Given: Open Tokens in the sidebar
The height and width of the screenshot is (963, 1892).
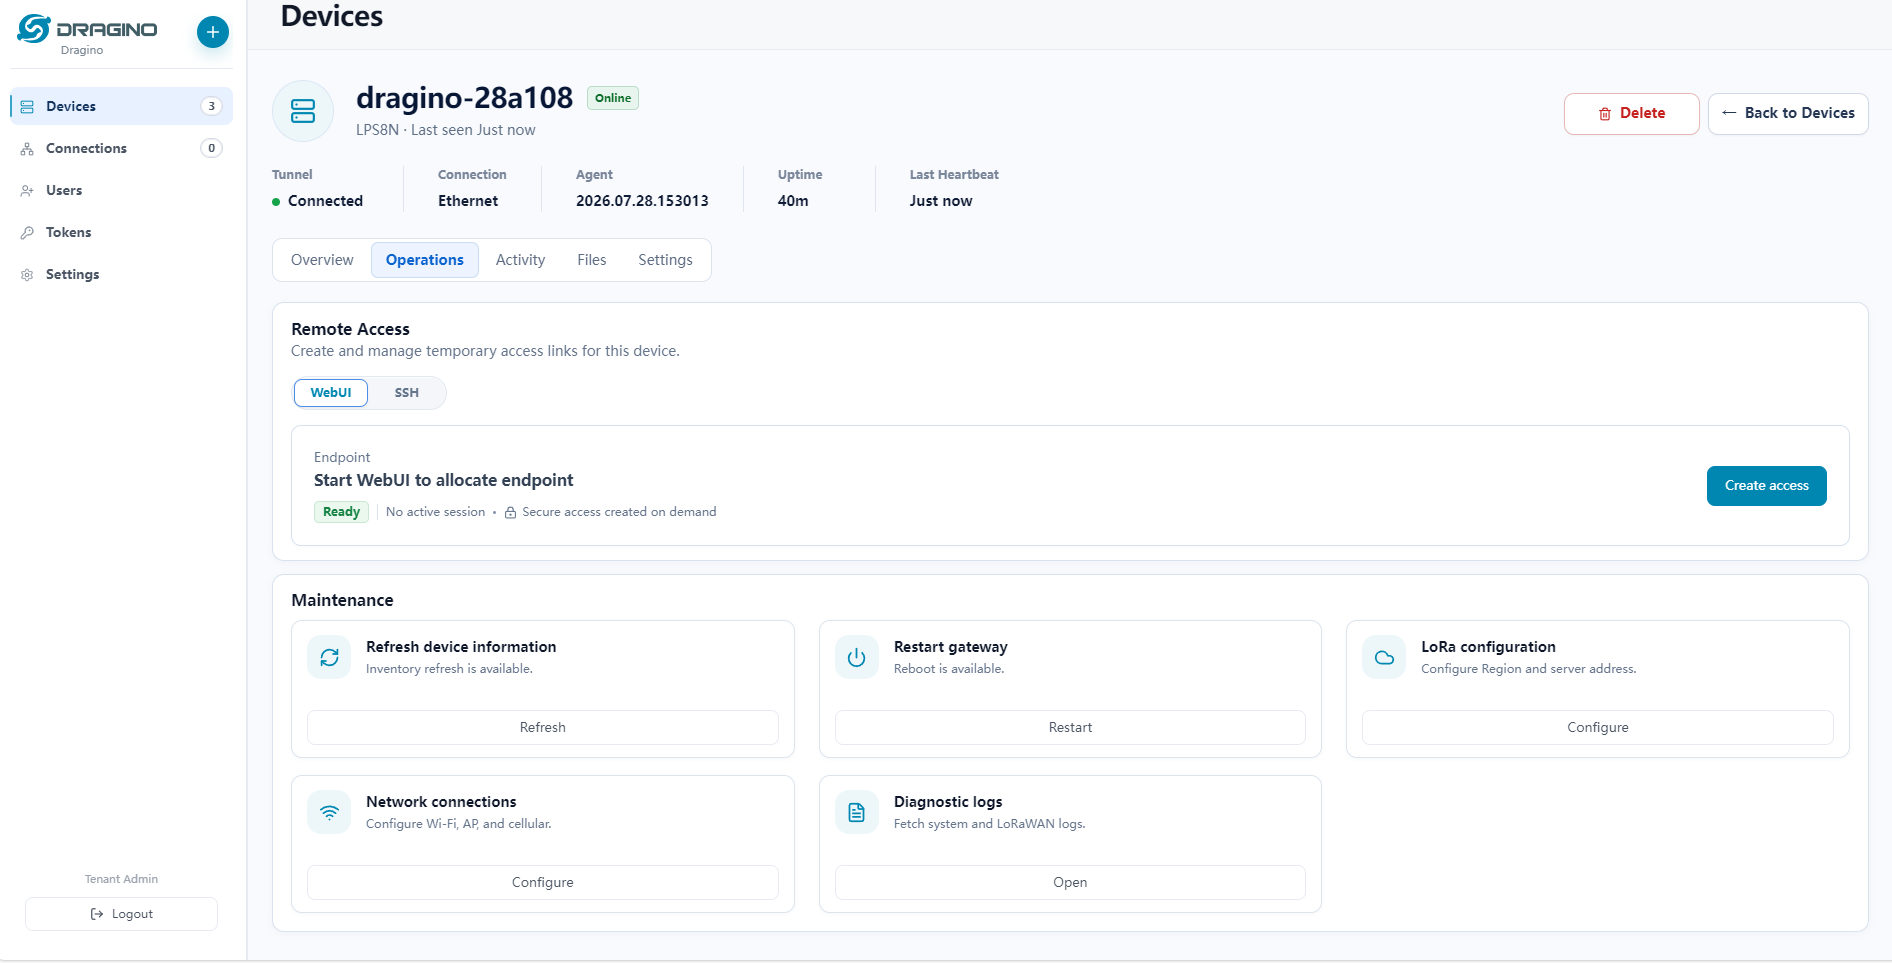Looking at the screenshot, I should pyautogui.click(x=121, y=232).
